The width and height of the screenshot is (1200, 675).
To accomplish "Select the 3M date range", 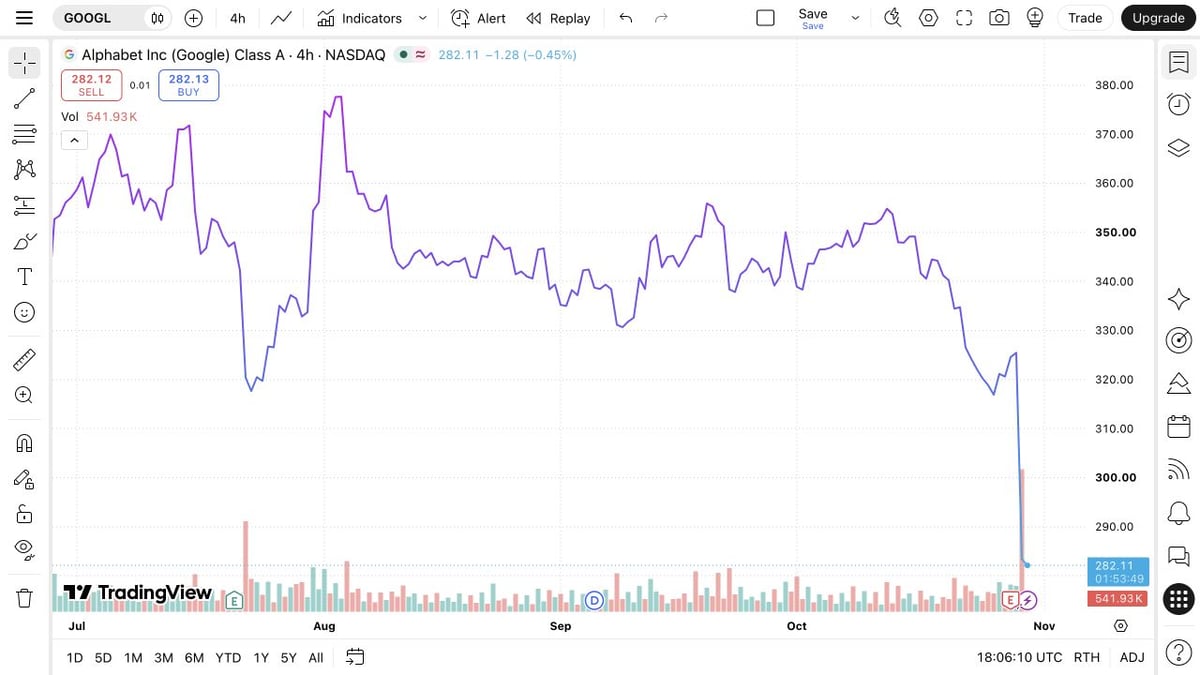I will [164, 657].
